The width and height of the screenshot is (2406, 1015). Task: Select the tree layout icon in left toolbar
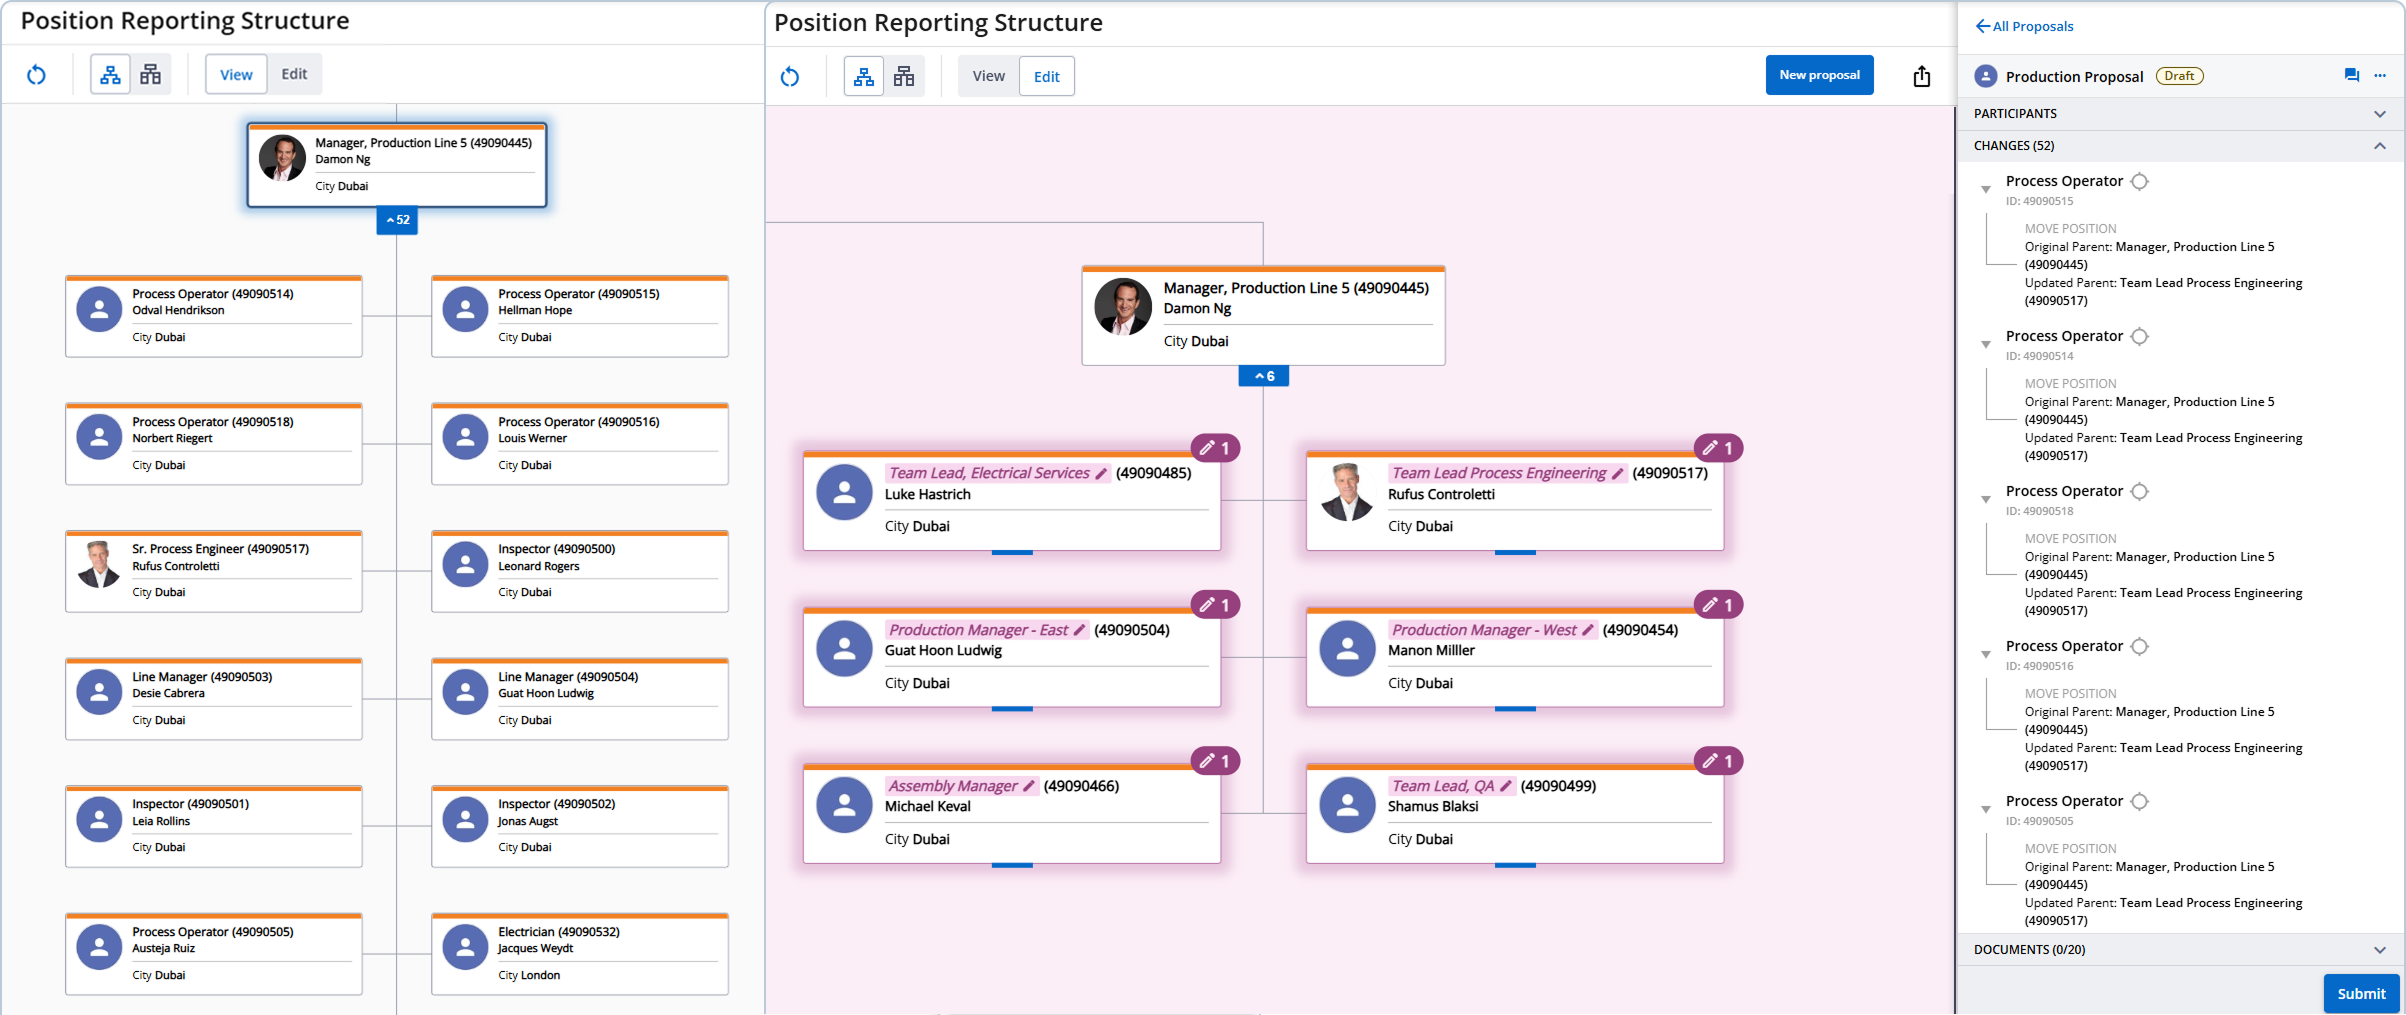coord(110,74)
